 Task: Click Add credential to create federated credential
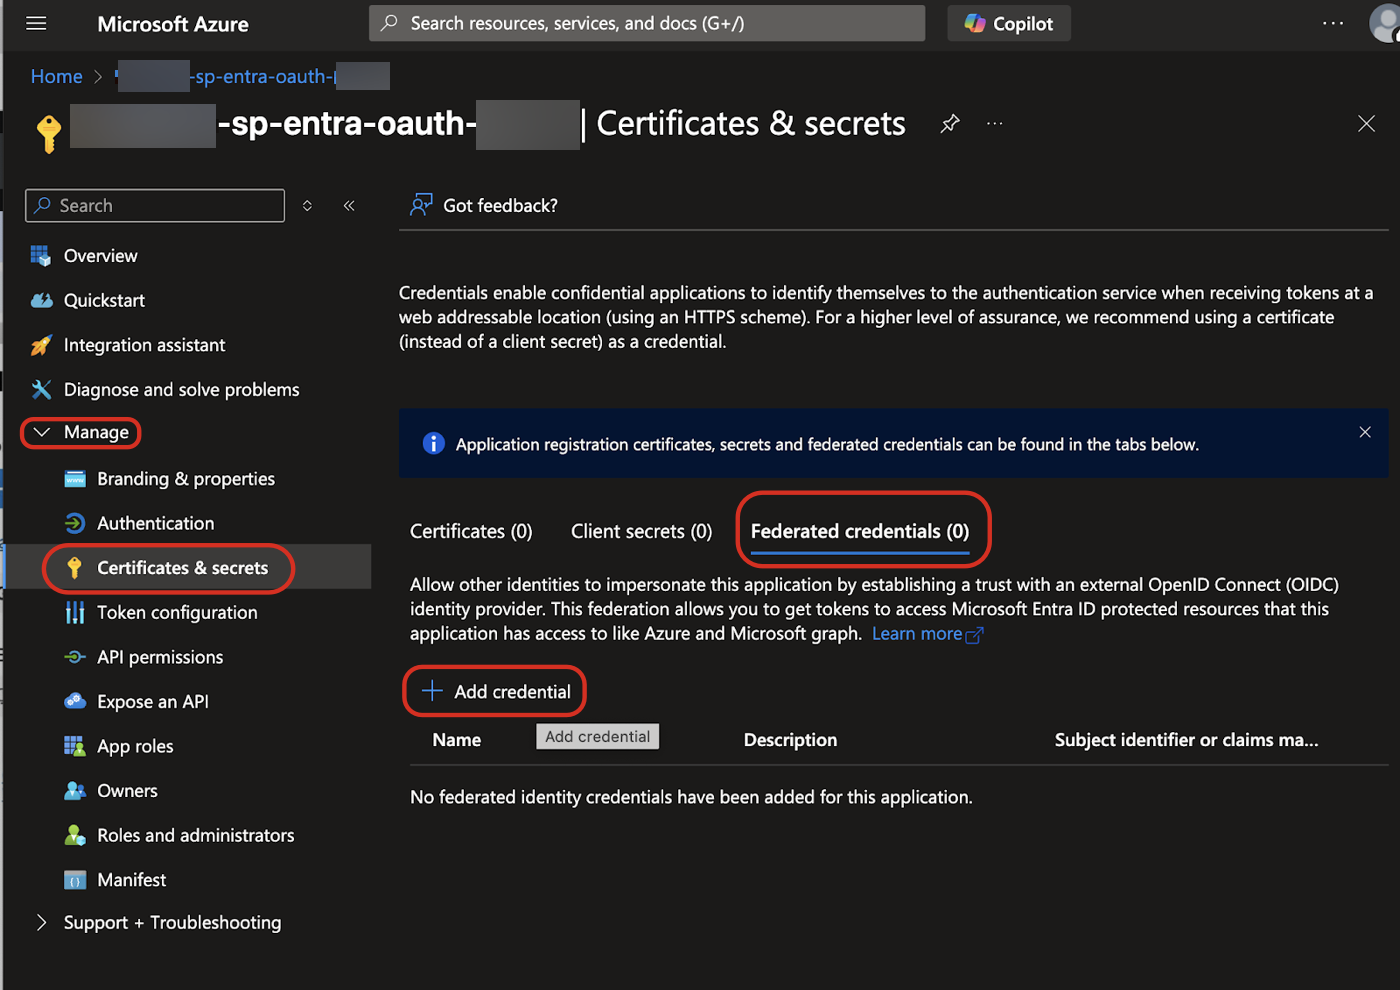(494, 690)
